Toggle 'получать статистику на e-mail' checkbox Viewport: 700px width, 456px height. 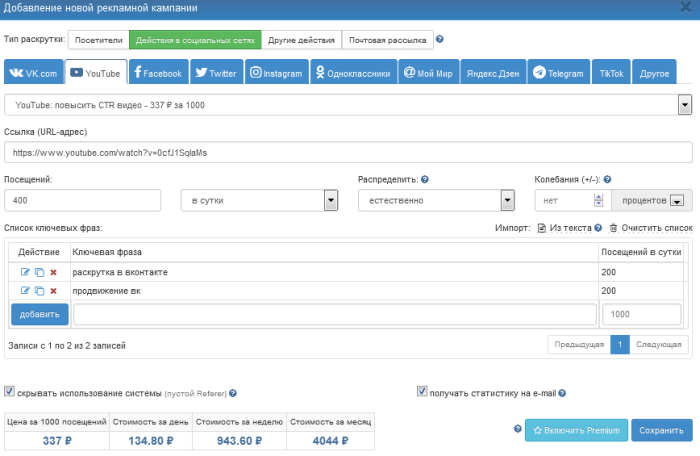pos(422,392)
